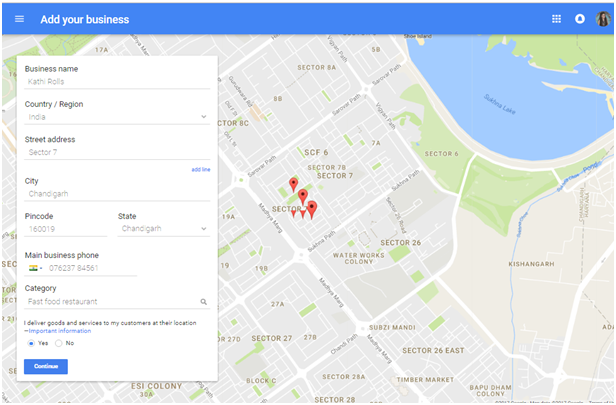Image resolution: width=616 pixels, height=405 pixels.
Task: Click the SECTOR 27 map label
Action: point(271,338)
